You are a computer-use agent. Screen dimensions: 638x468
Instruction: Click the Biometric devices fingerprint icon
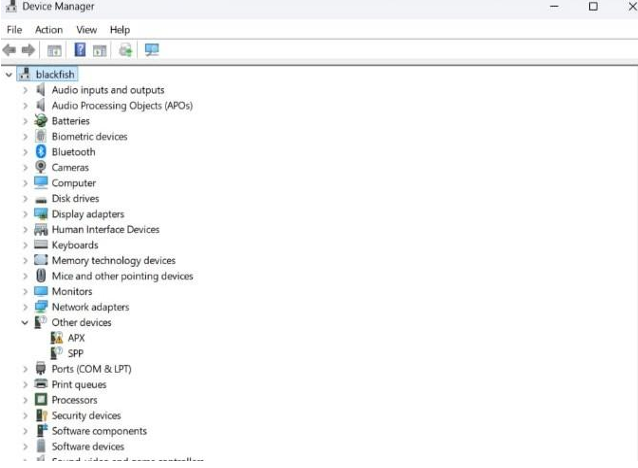(x=41, y=136)
